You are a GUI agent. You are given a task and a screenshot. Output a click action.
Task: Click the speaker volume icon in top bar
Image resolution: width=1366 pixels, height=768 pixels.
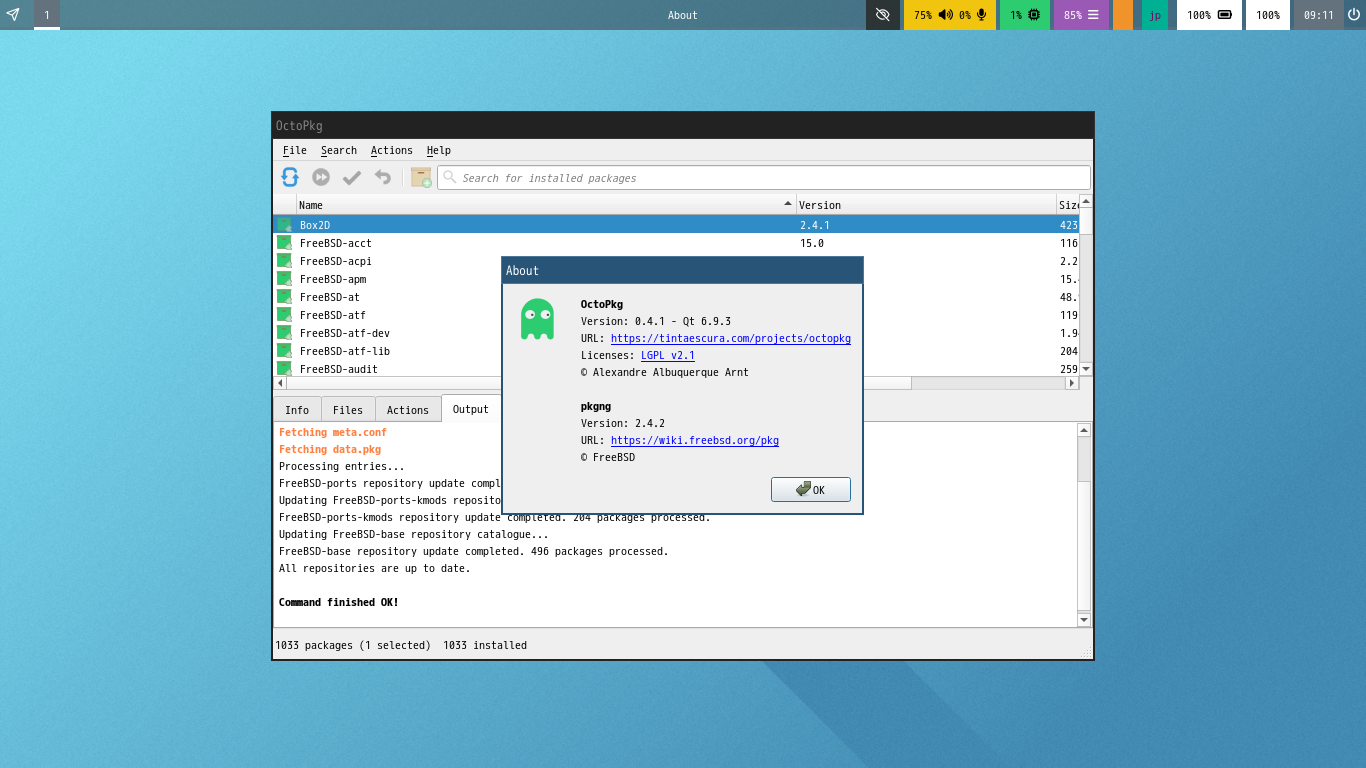[945, 15]
